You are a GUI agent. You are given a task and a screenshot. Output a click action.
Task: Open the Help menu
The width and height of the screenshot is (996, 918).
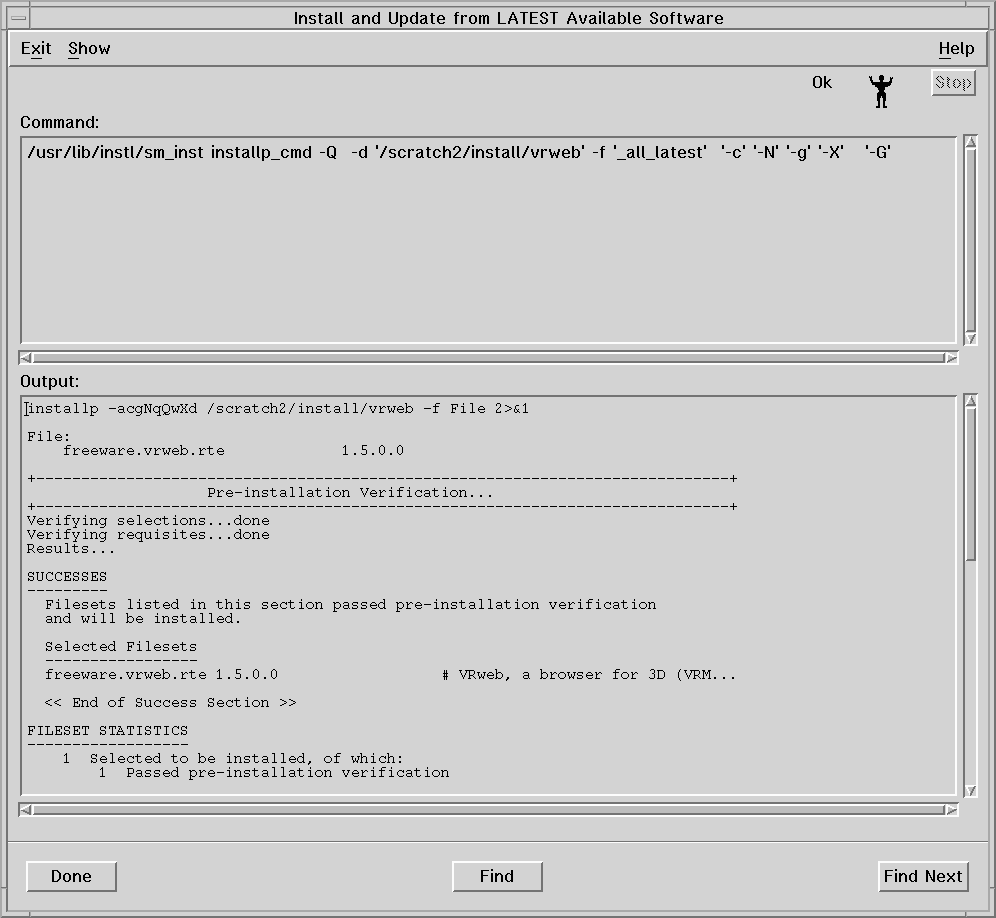click(956, 49)
